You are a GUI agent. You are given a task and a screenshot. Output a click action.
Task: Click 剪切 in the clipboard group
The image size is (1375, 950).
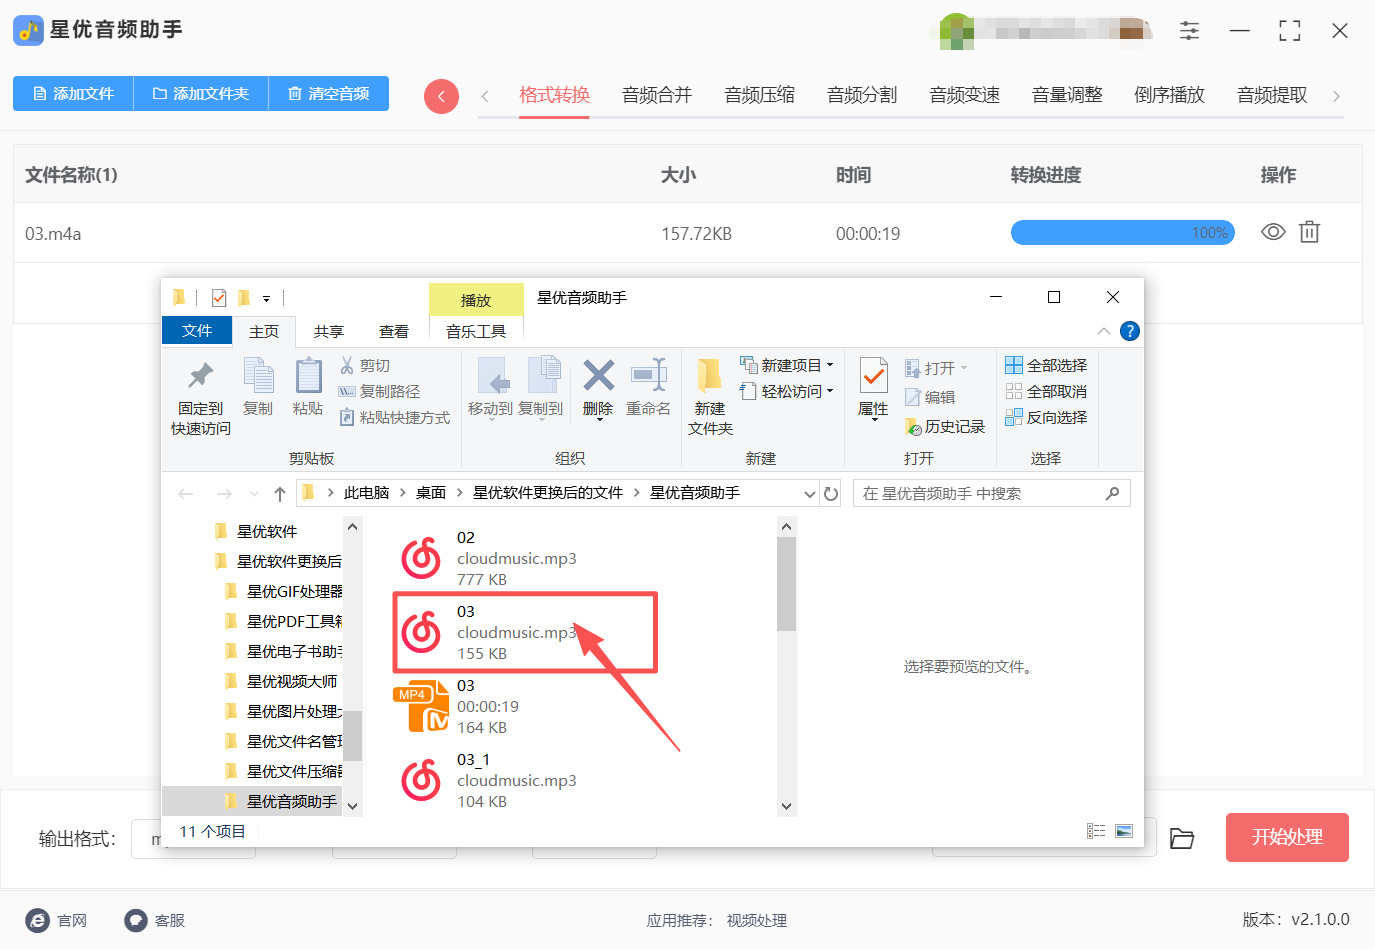365,366
